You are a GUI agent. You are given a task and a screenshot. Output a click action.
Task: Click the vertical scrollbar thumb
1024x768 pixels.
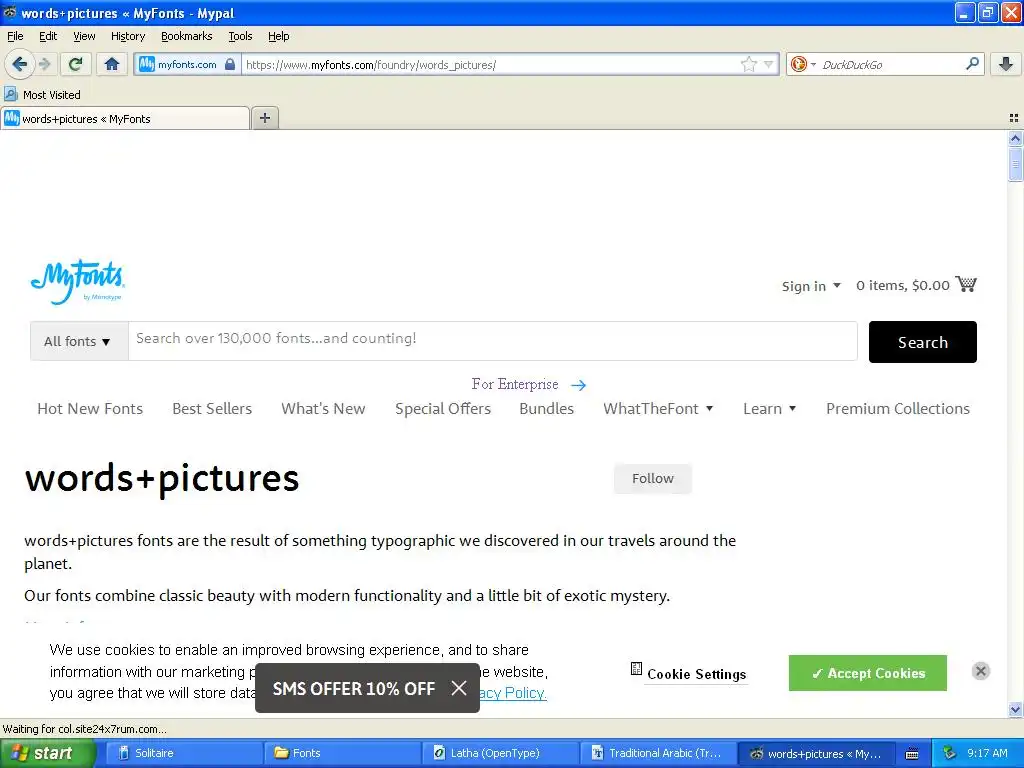click(x=1015, y=164)
